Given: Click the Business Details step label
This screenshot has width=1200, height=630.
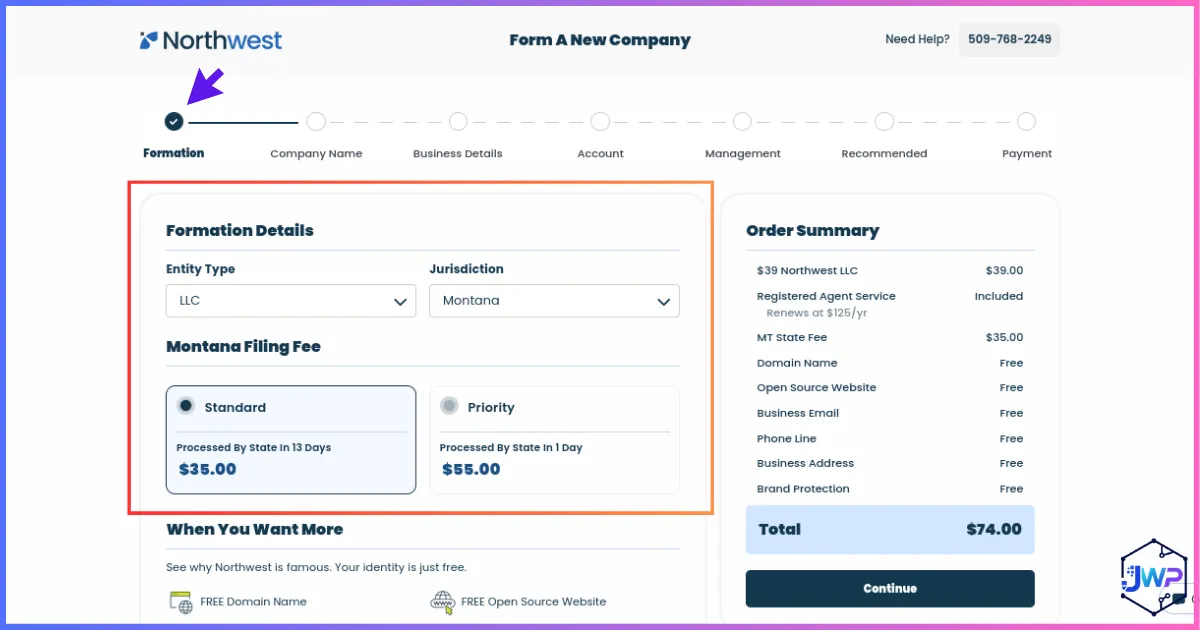Looking at the screenshot, I should click(458, 154).
